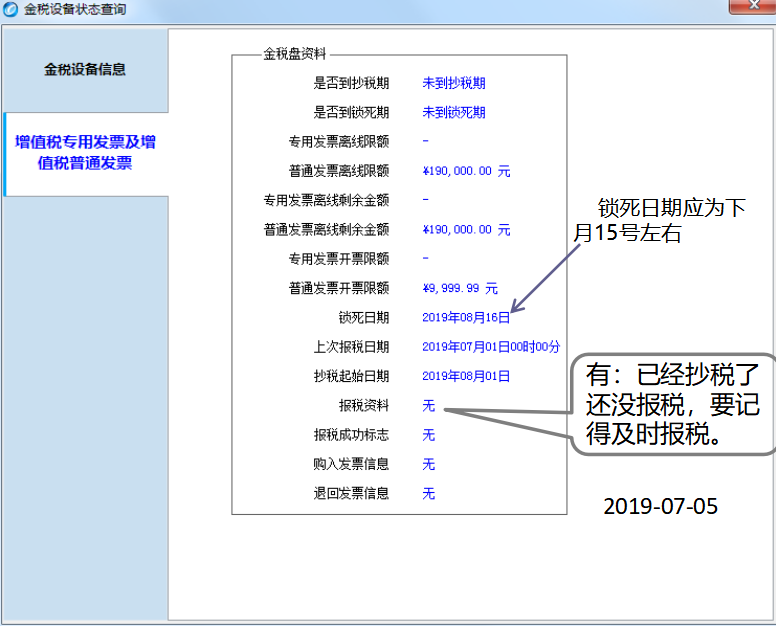Switch to the 金税设备信息 tab
The width and height of the screenshot is (776, 626).
click(x=85, y=70)
